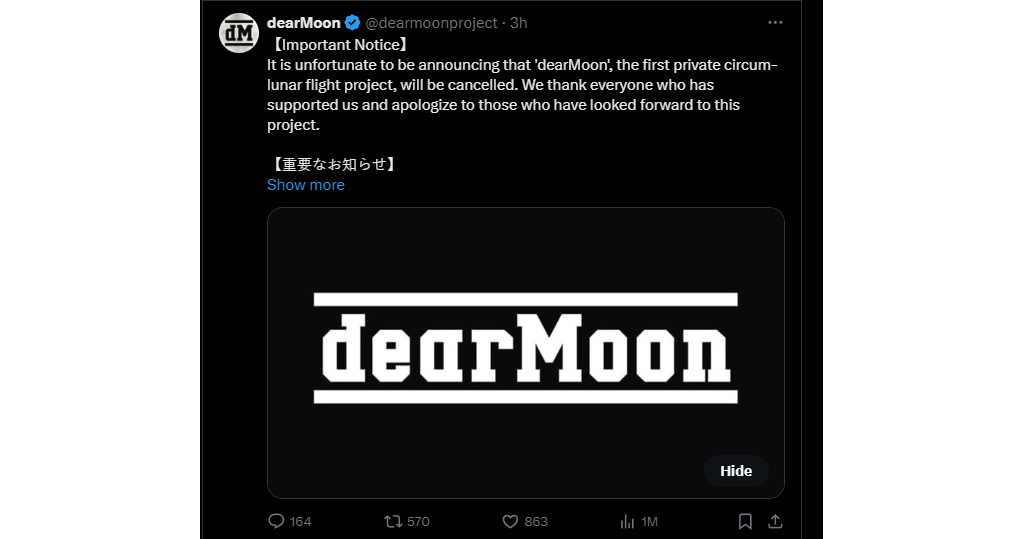The image size is (1024, 539).
Task: Open the post's three-dot More menu
Action: (775, 23)
